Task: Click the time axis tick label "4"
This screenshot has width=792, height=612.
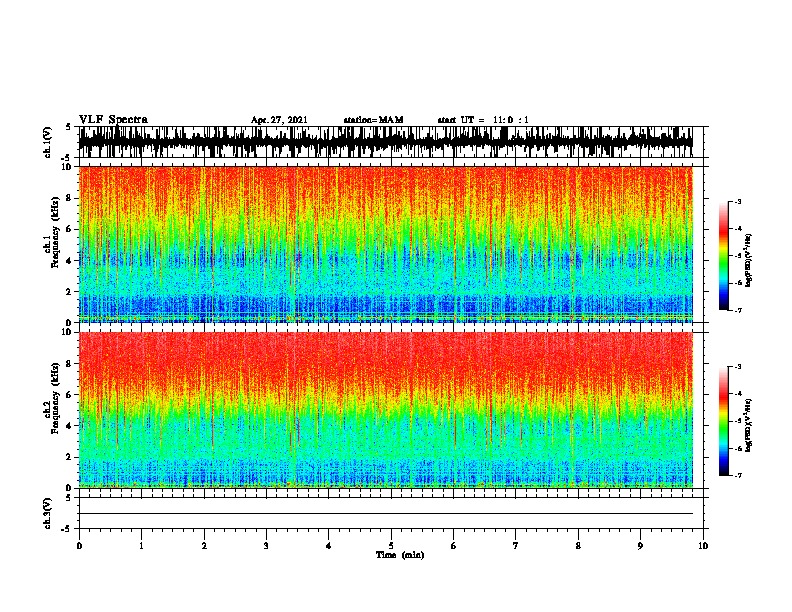Action: click(x=329, y=546)
